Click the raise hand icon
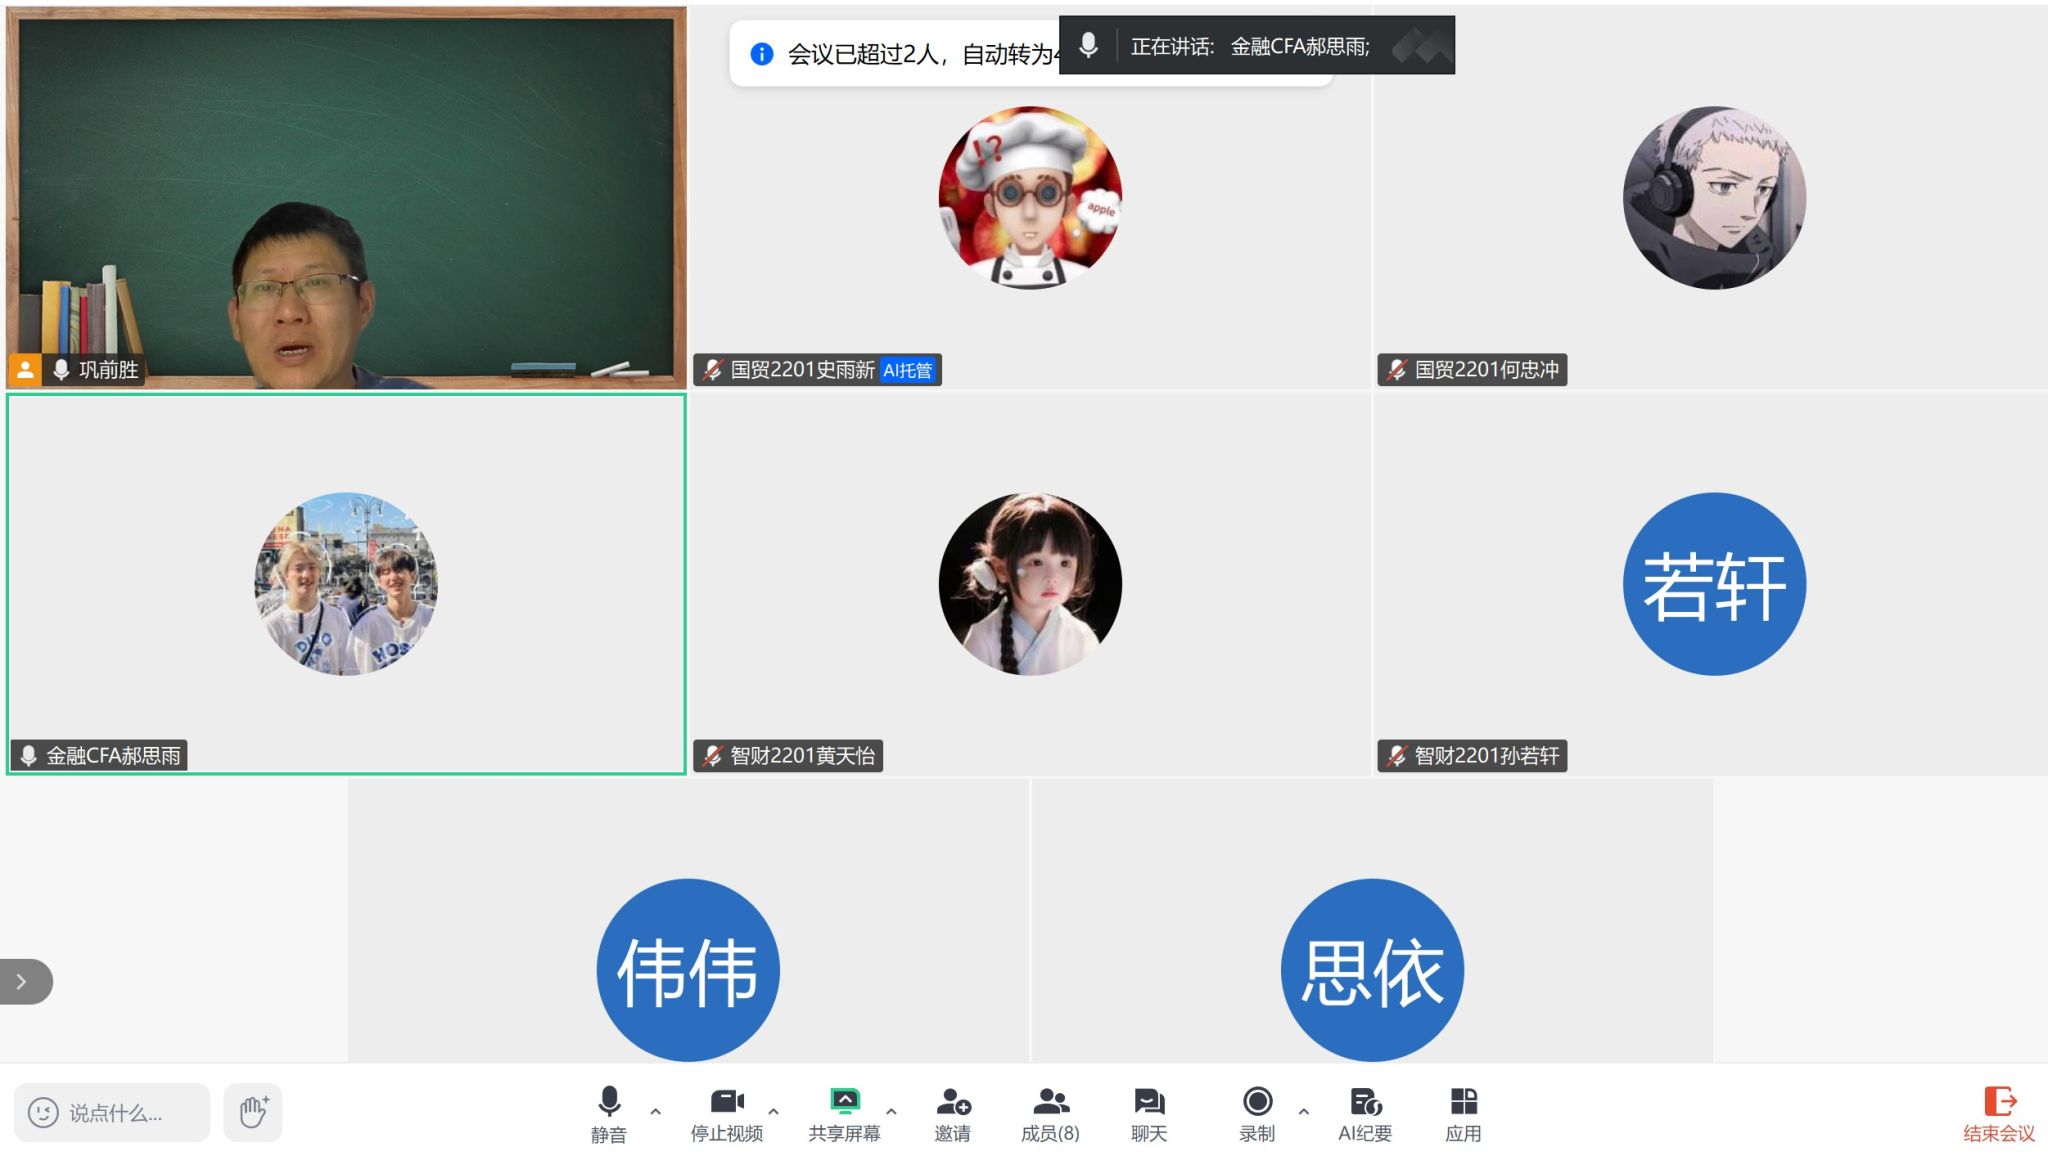 253,1112
